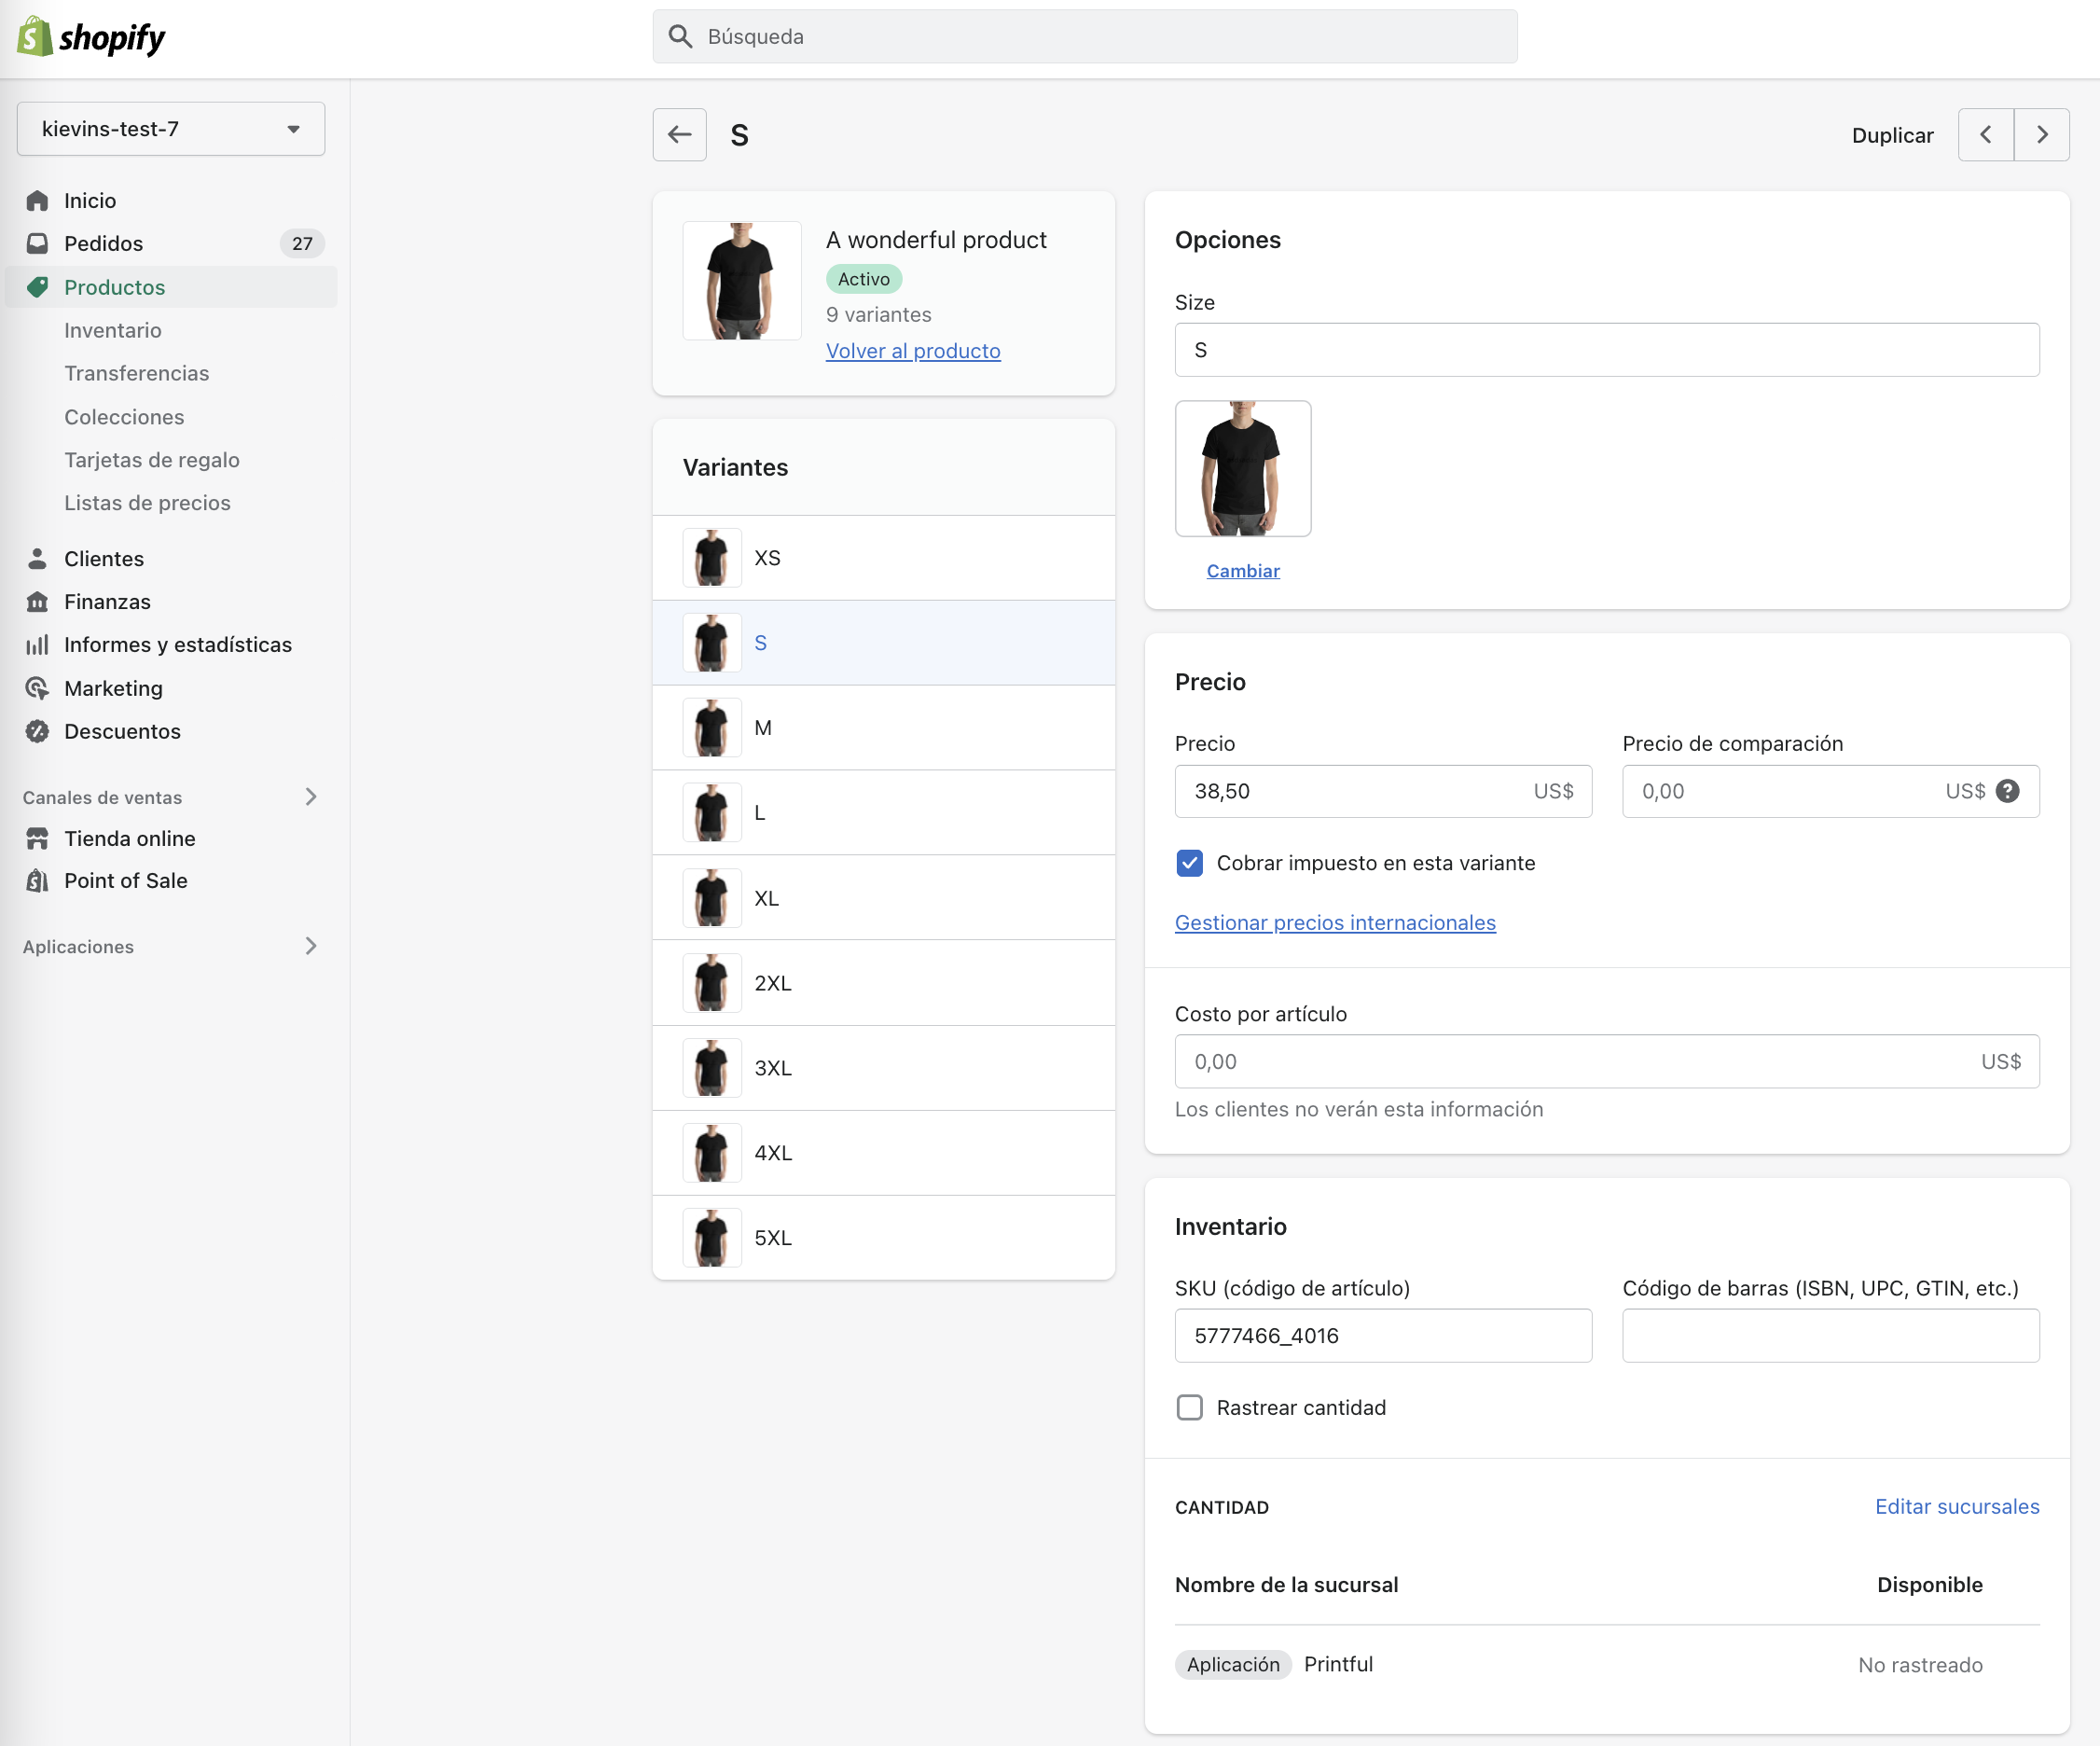Select the S variant row
The height and width of the screenshot is (1746, 2100).
(x=884, y=643)
